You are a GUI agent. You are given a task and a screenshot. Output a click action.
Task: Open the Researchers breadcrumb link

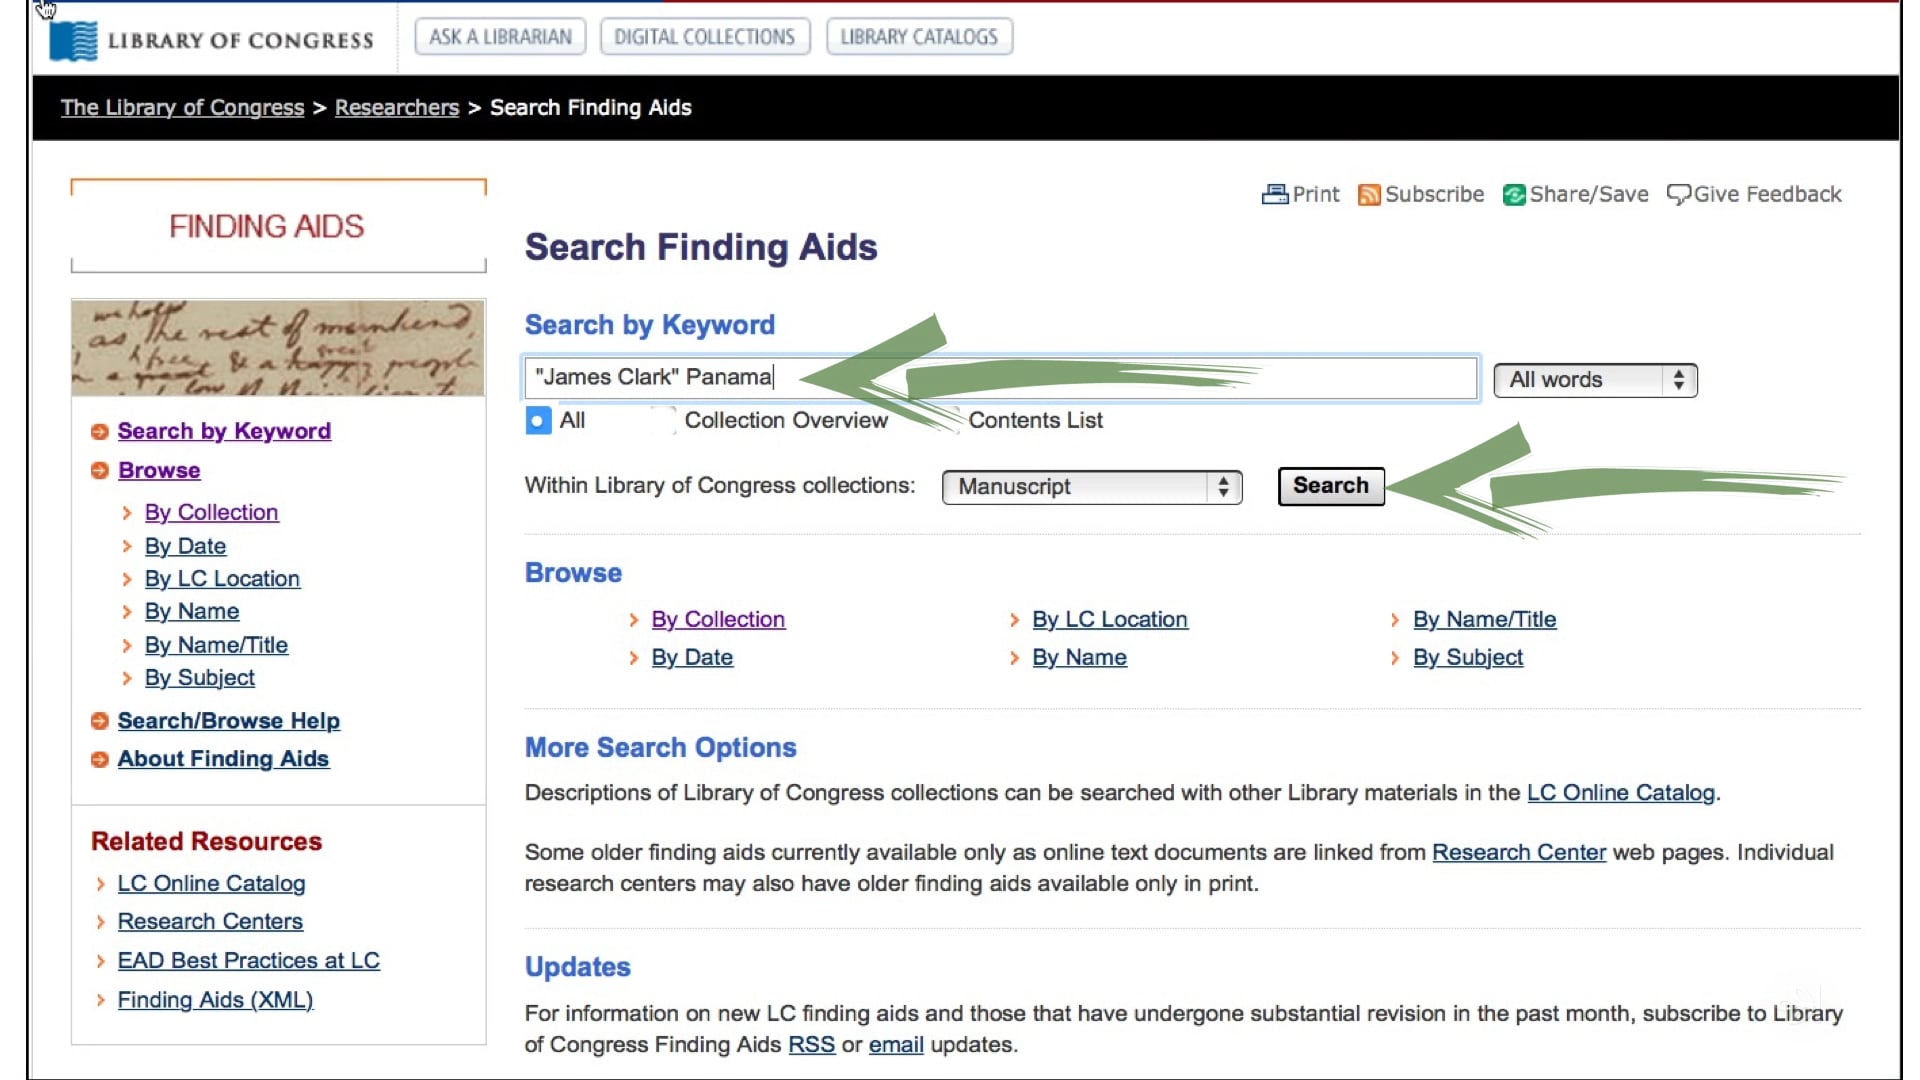pos(396,107)
